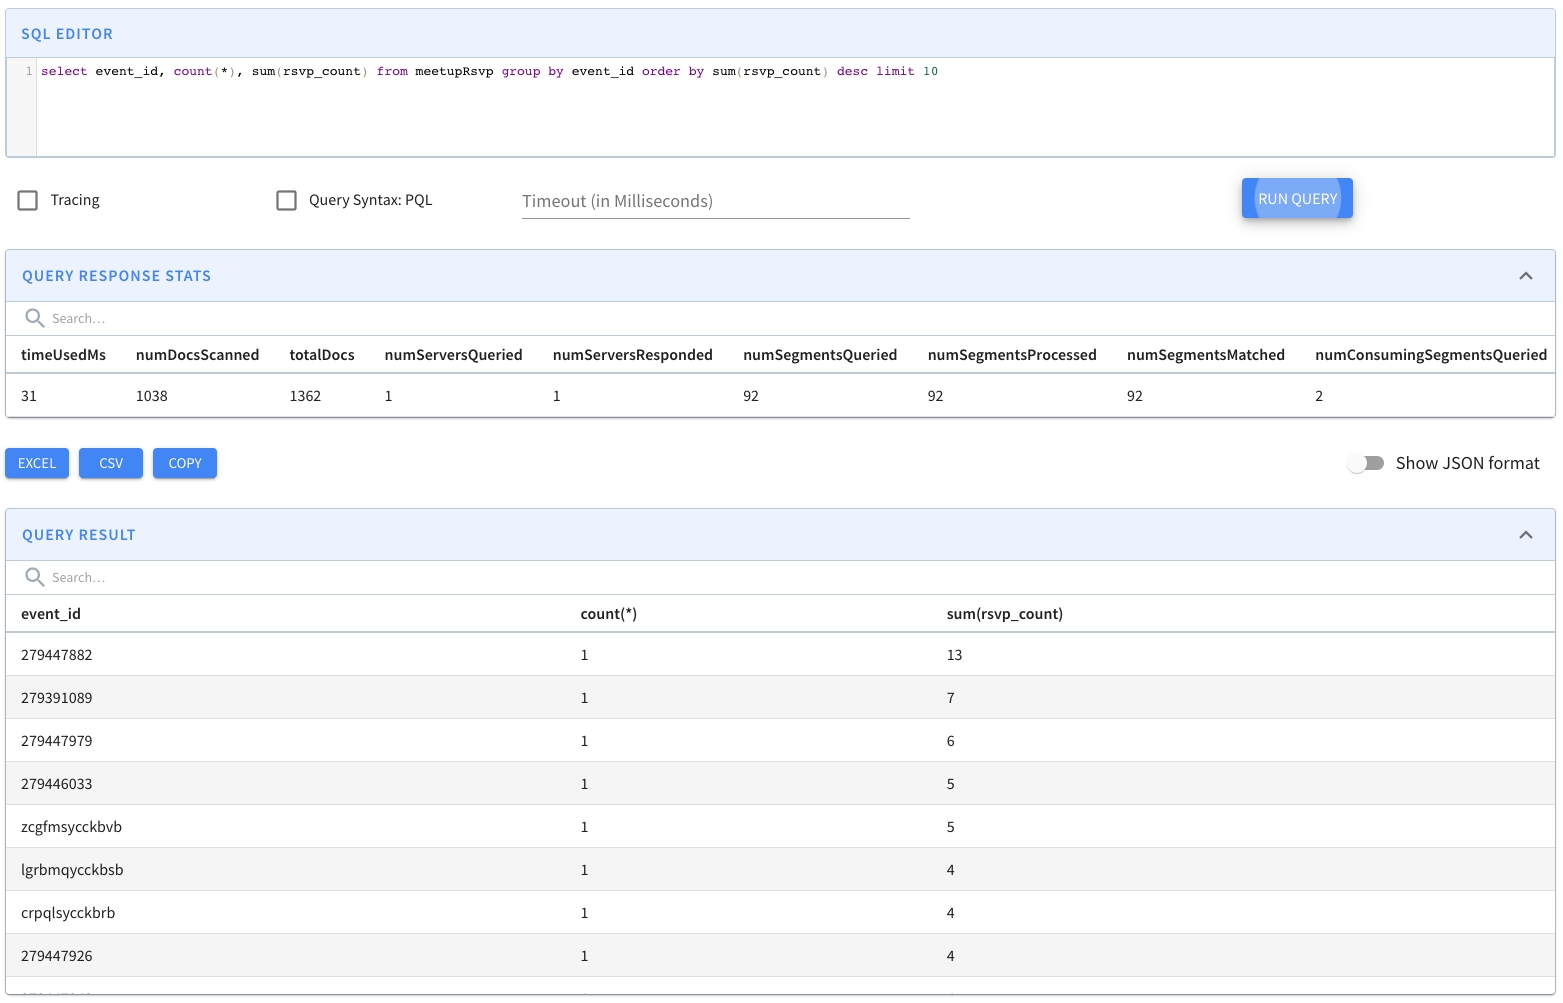This screenshot has width=1563, height=1003.
Task: Toggle Show JSON format switch
Action: coord(1366,463)
